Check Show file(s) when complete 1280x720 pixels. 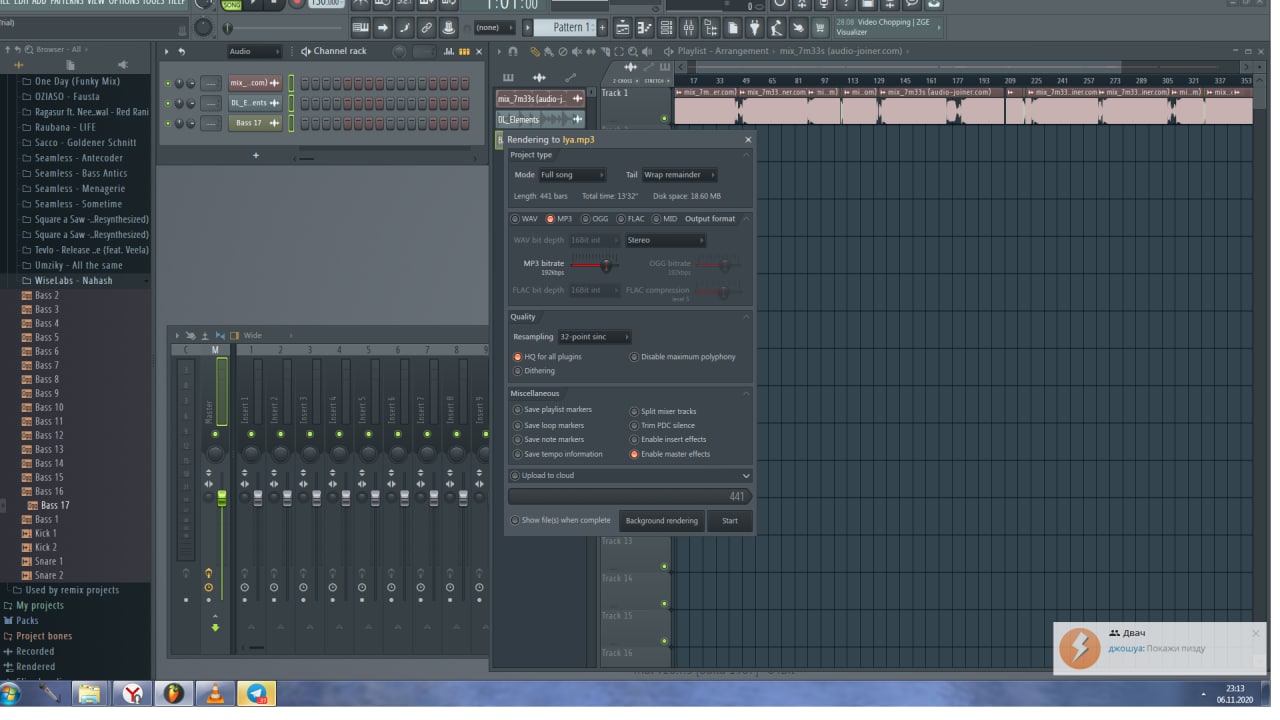pyautogui.click(x=561, y=521)
